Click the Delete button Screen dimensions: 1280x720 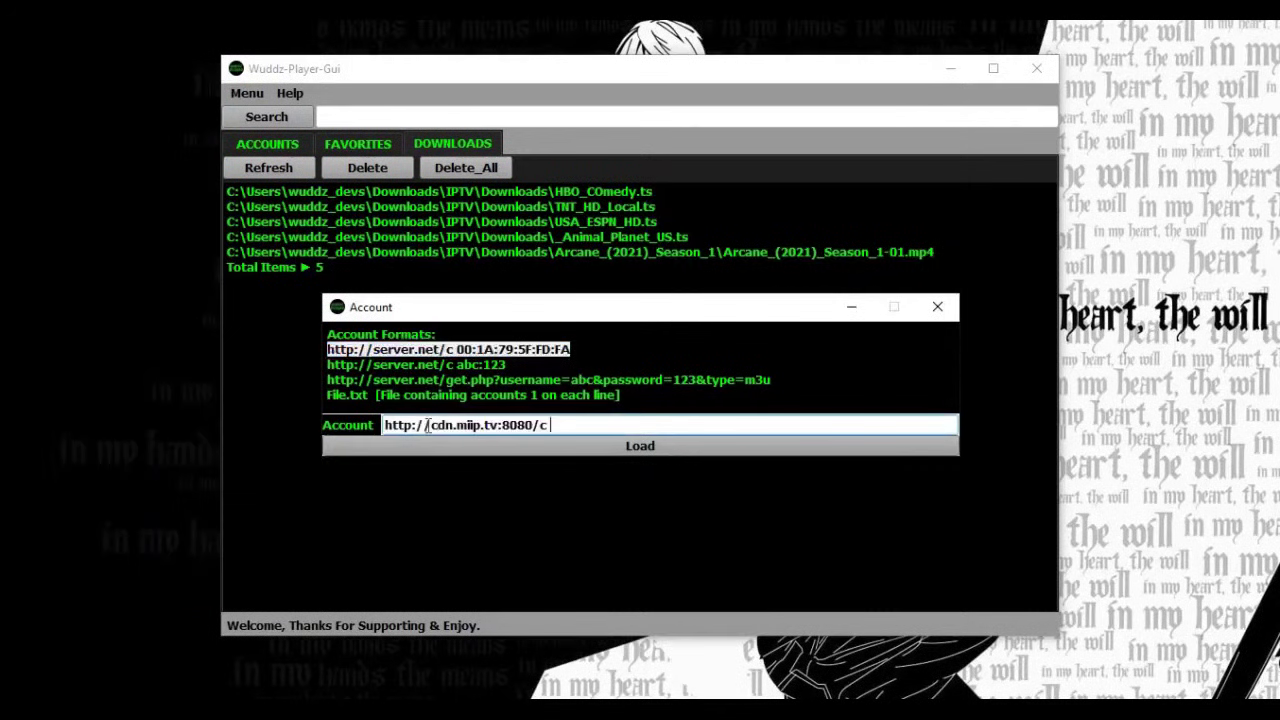pos(368,168)
